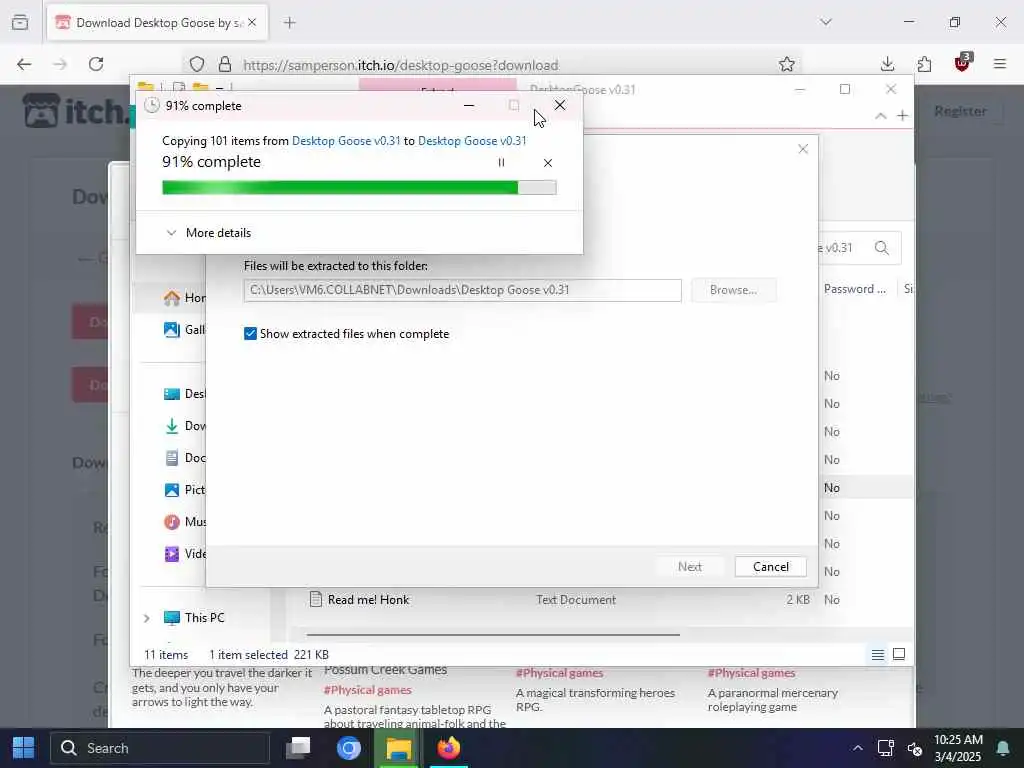Image resolution: width=1024 pixels, height=768 pixels.
Task: Open Task View on taskbar
Action: (298, 748)
